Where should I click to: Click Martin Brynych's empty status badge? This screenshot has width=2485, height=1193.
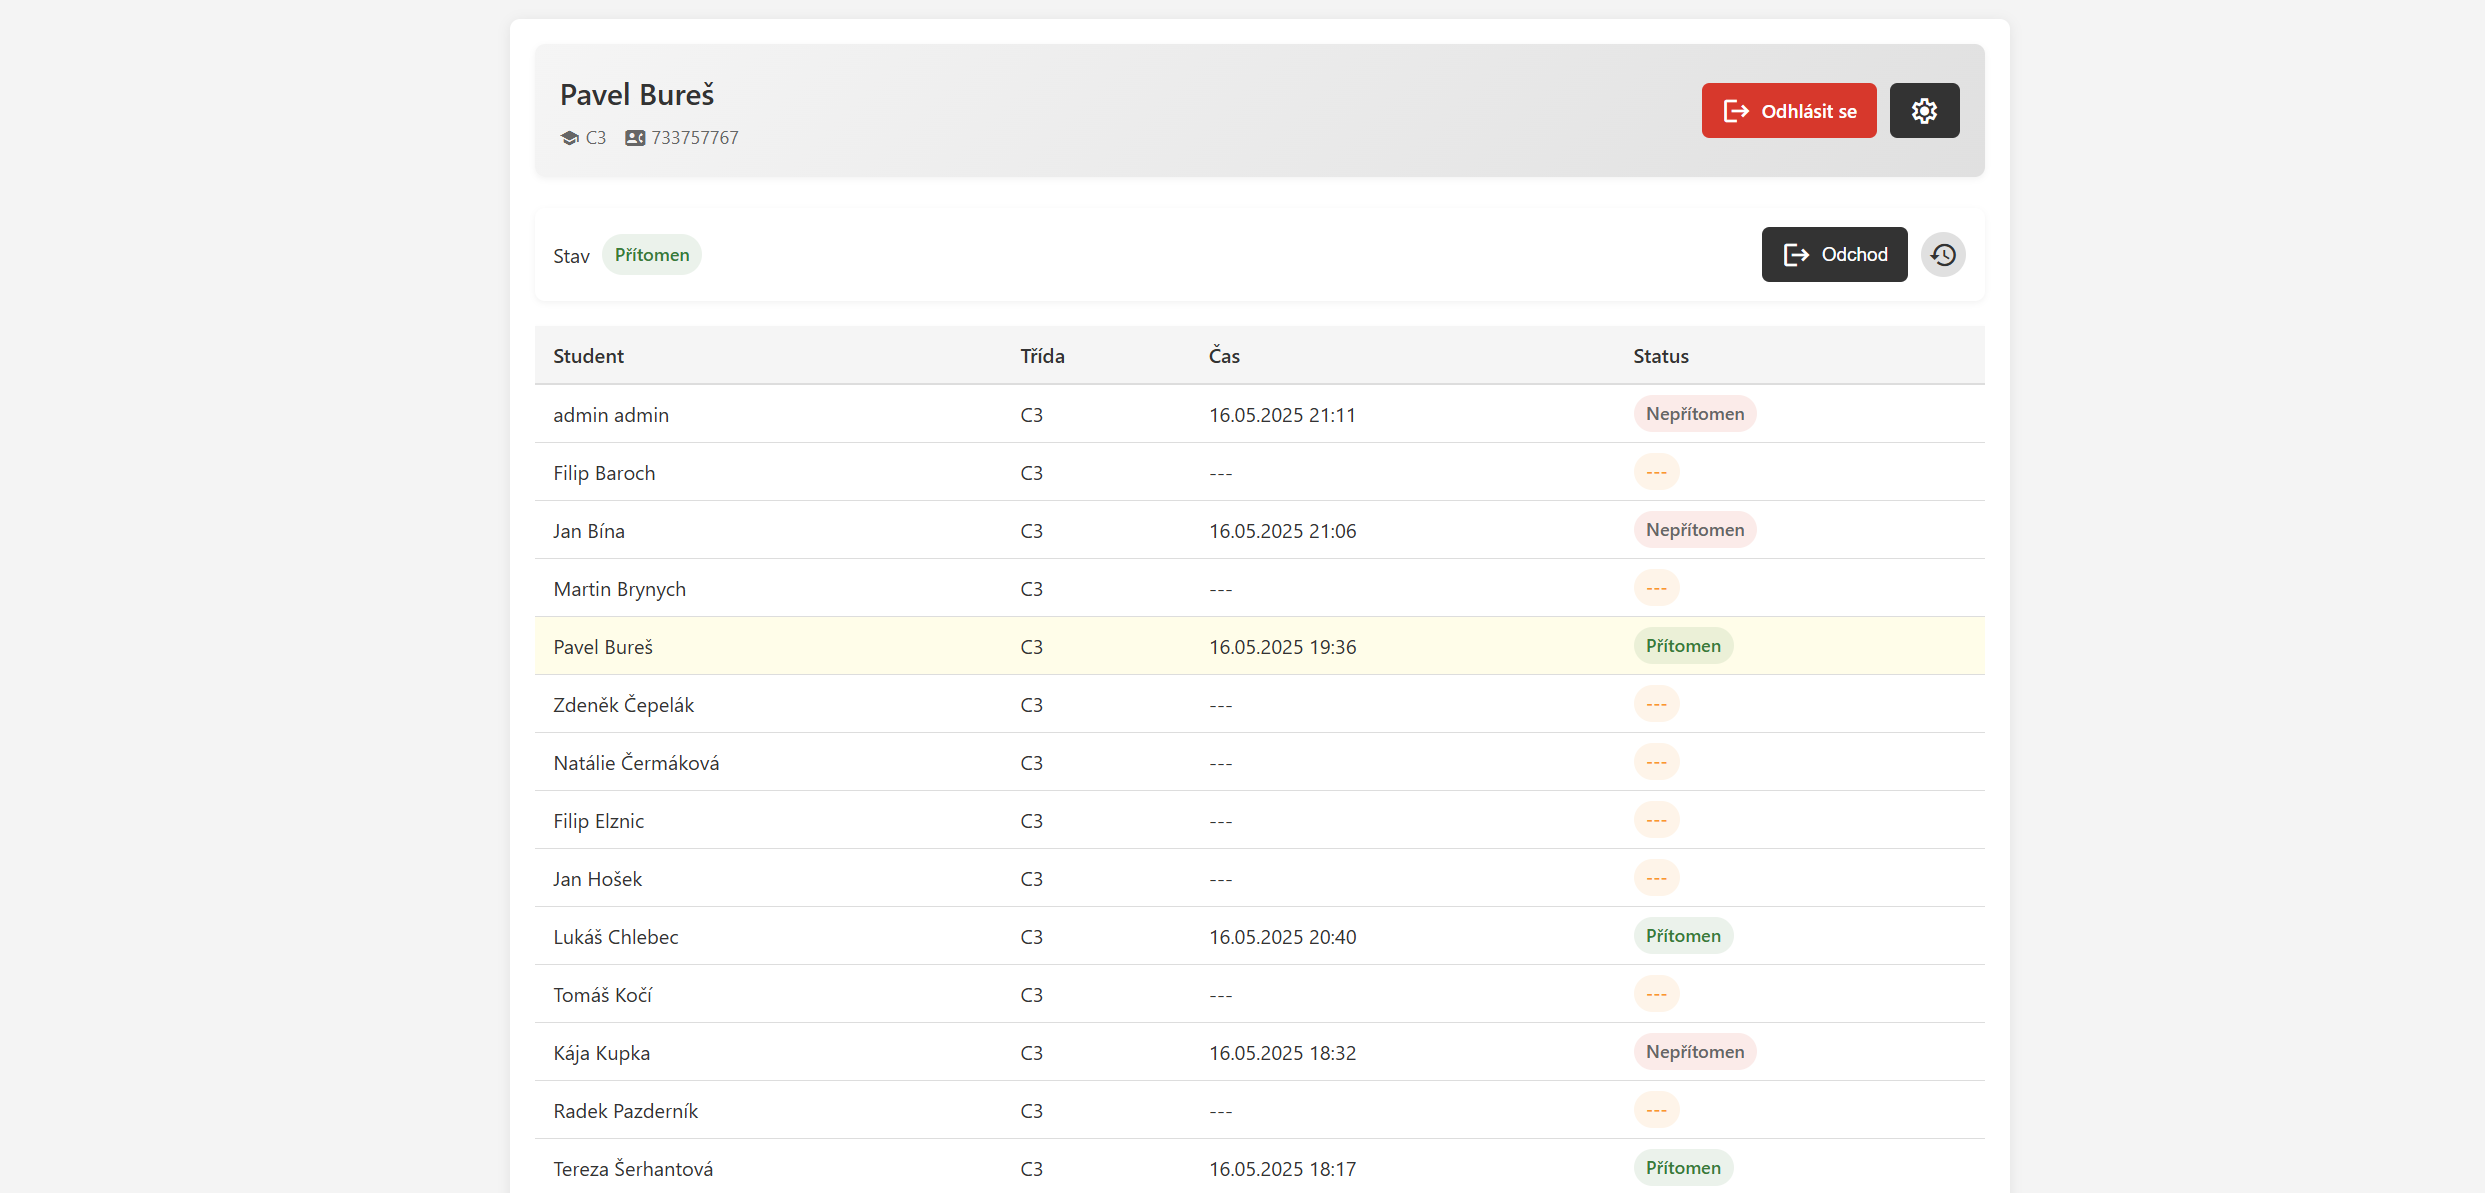click(x=1656, y=588)
